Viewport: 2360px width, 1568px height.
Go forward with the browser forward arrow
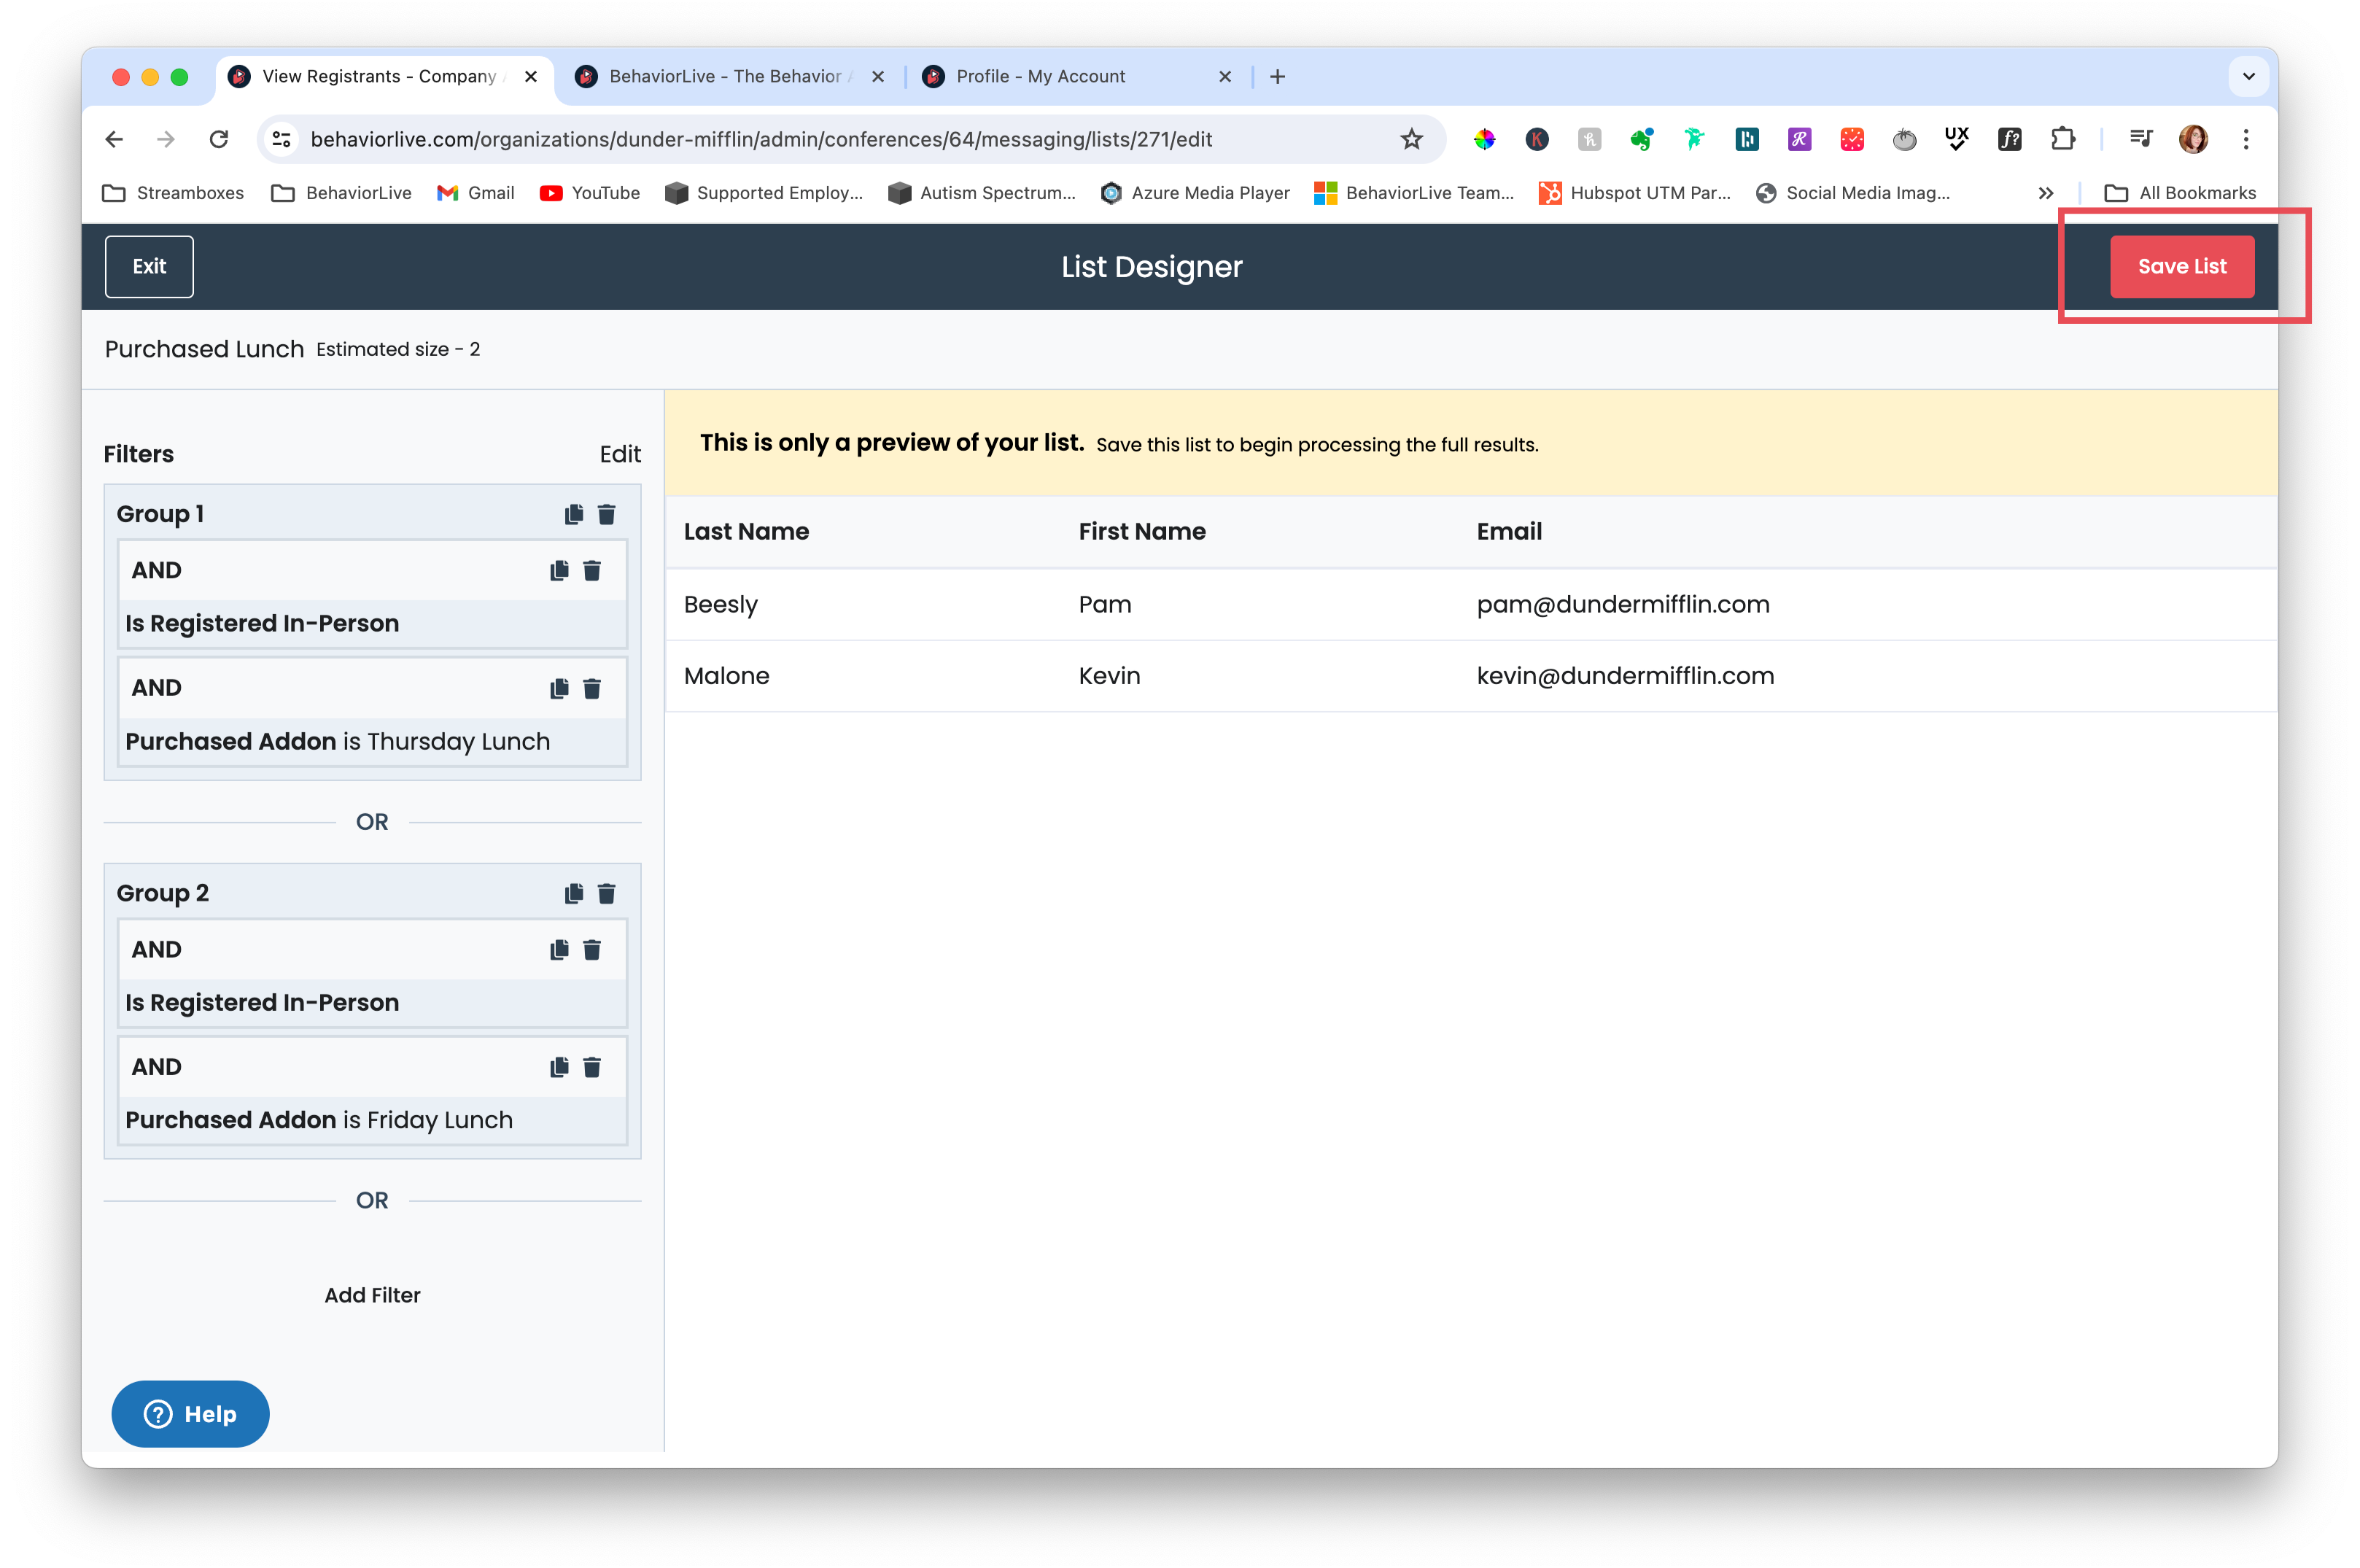[x=166, y=139]
